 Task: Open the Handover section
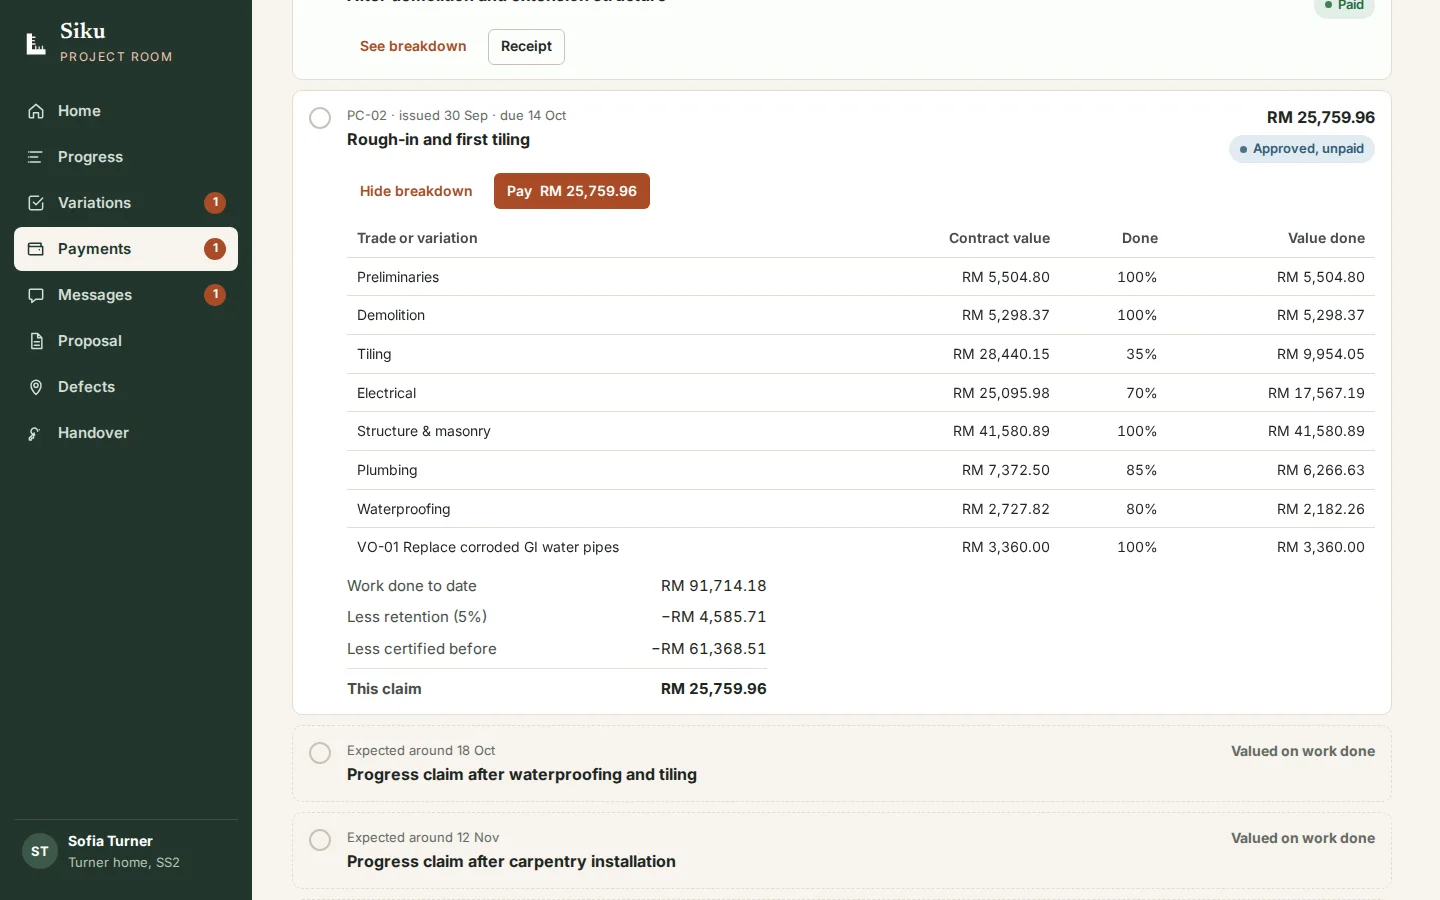[126, 433]
